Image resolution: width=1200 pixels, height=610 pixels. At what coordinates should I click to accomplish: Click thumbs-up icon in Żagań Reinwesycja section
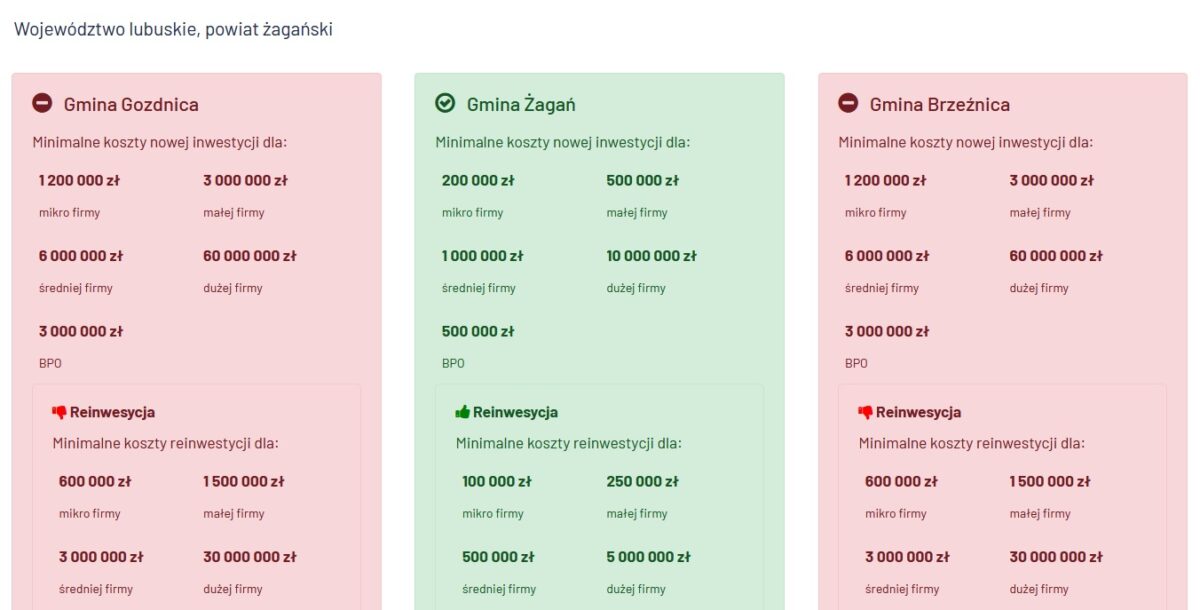coord(462,412)
